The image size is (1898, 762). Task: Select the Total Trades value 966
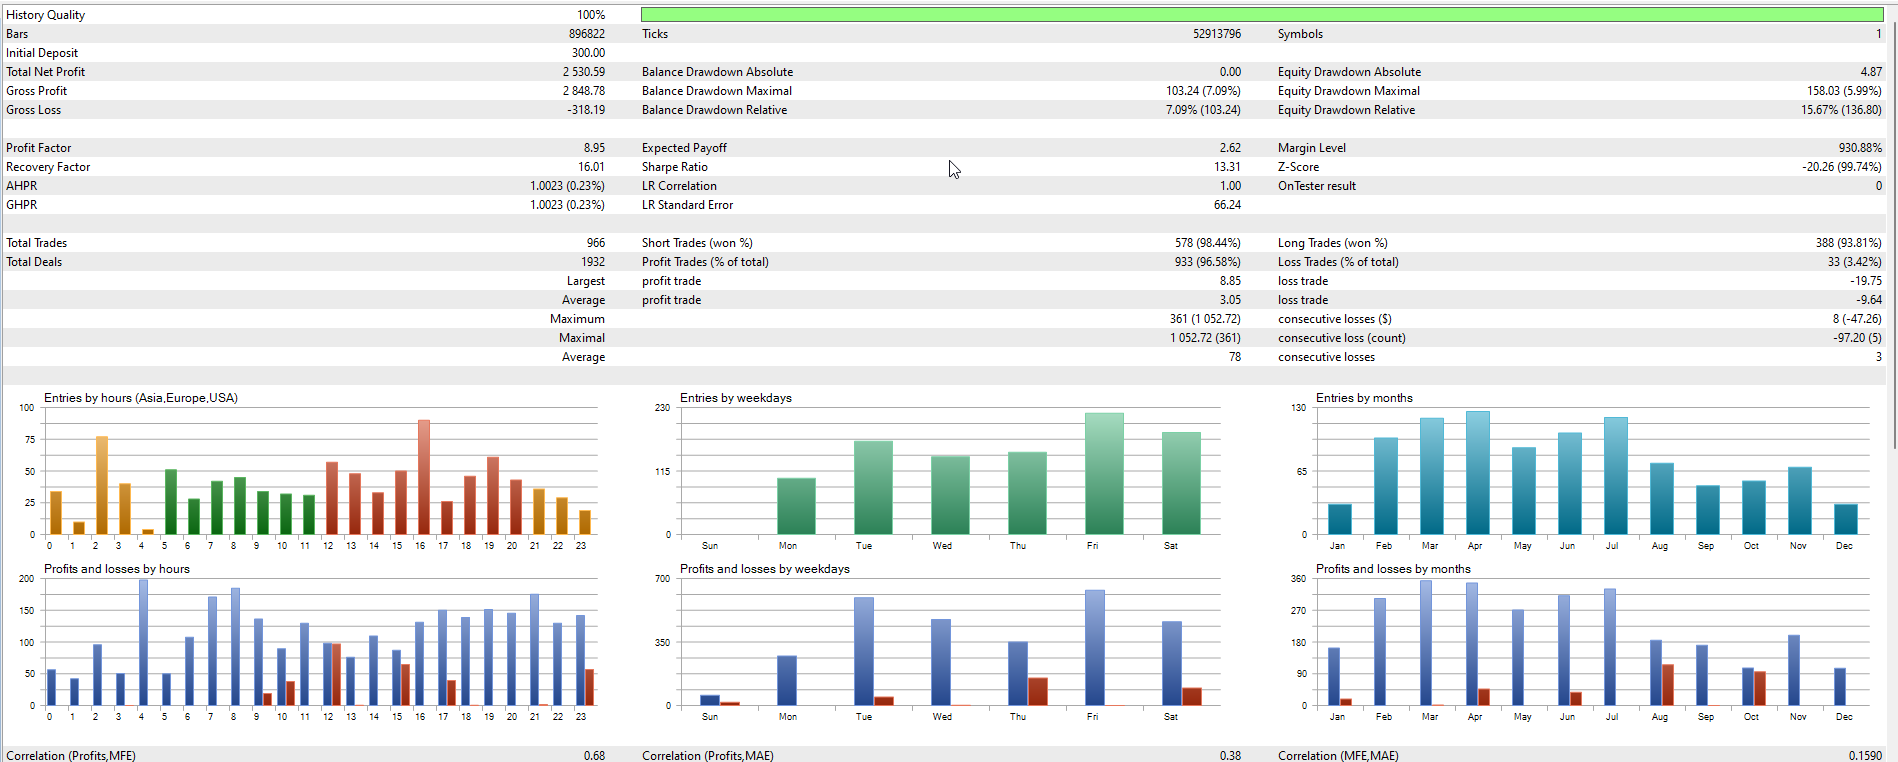point(595,243)
